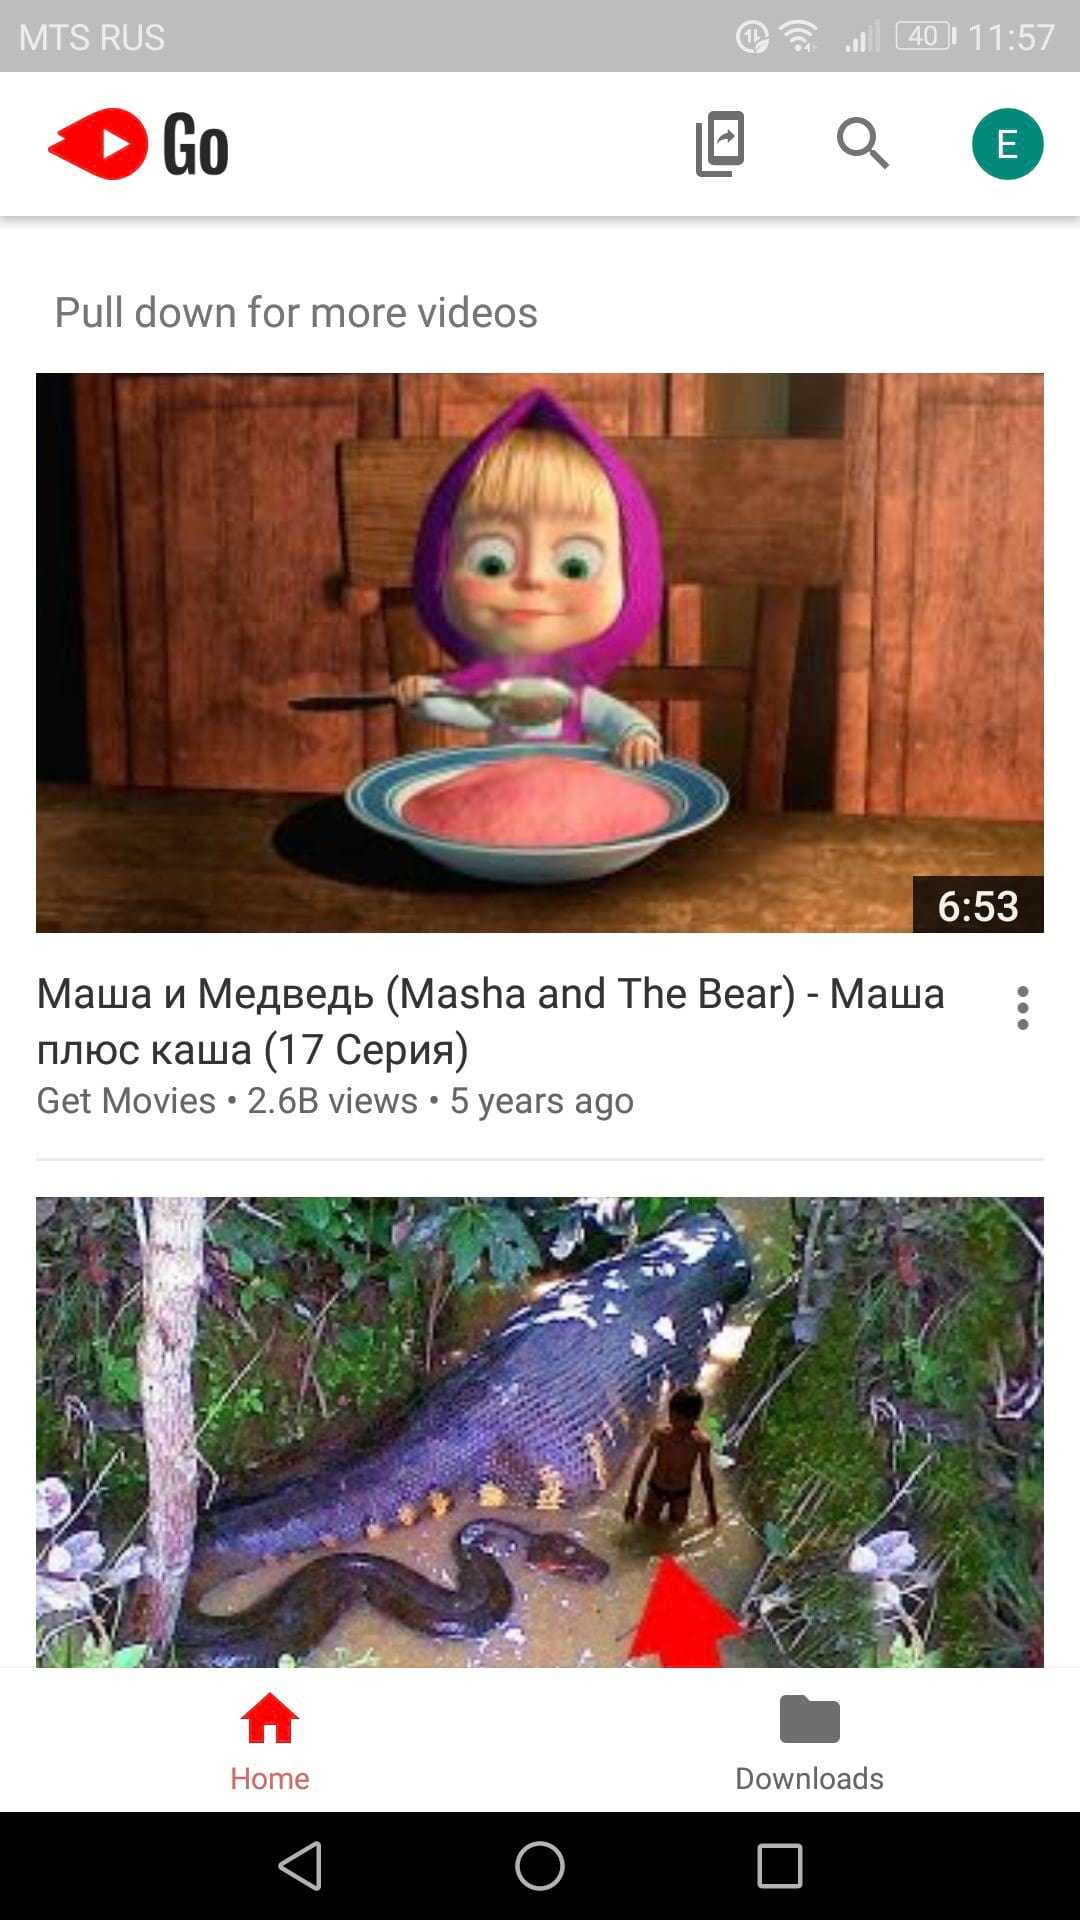Open the Masha and the Bear thumbnail
Screen dimensions: 1080x1920
[x=540, y=653]
